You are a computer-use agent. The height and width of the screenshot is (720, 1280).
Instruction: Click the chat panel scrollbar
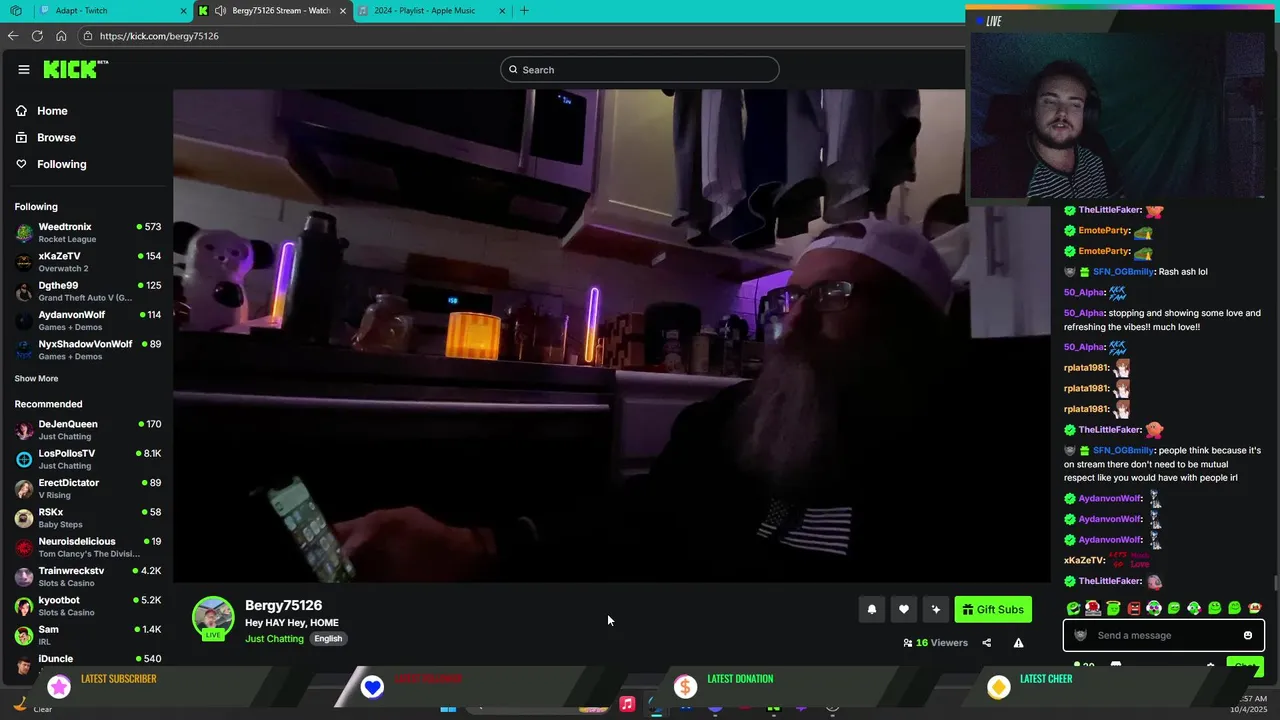point(1275,583)
